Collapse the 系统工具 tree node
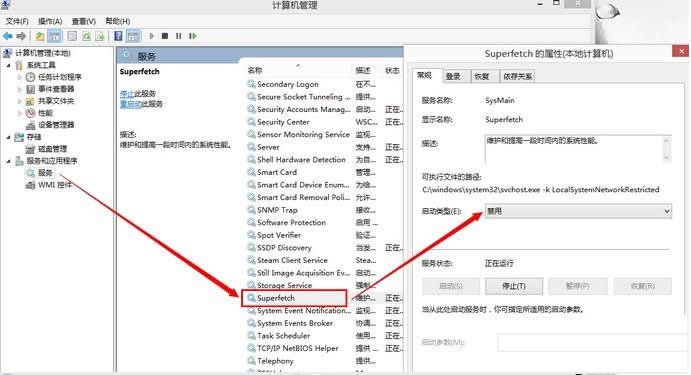The height and width of the screenshot is (375, 691). pos(8,65)
